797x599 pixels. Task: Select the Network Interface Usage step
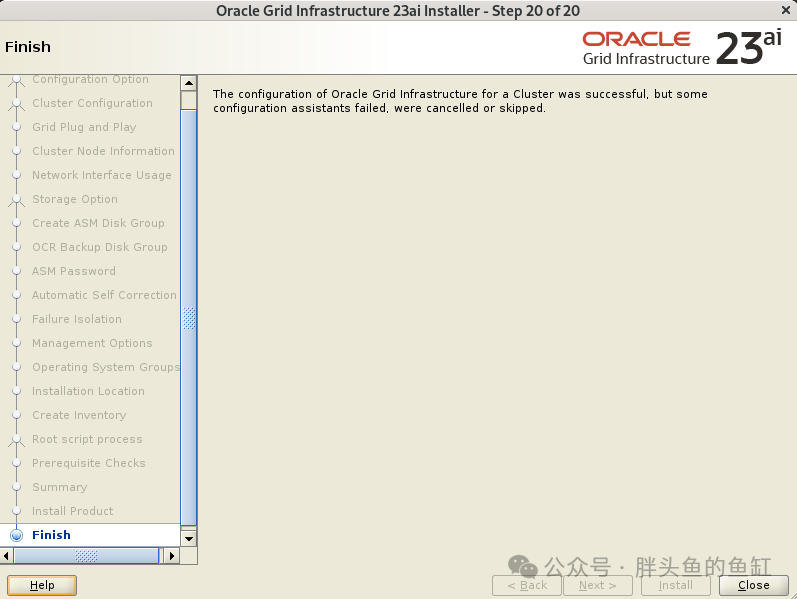point(102,175)
